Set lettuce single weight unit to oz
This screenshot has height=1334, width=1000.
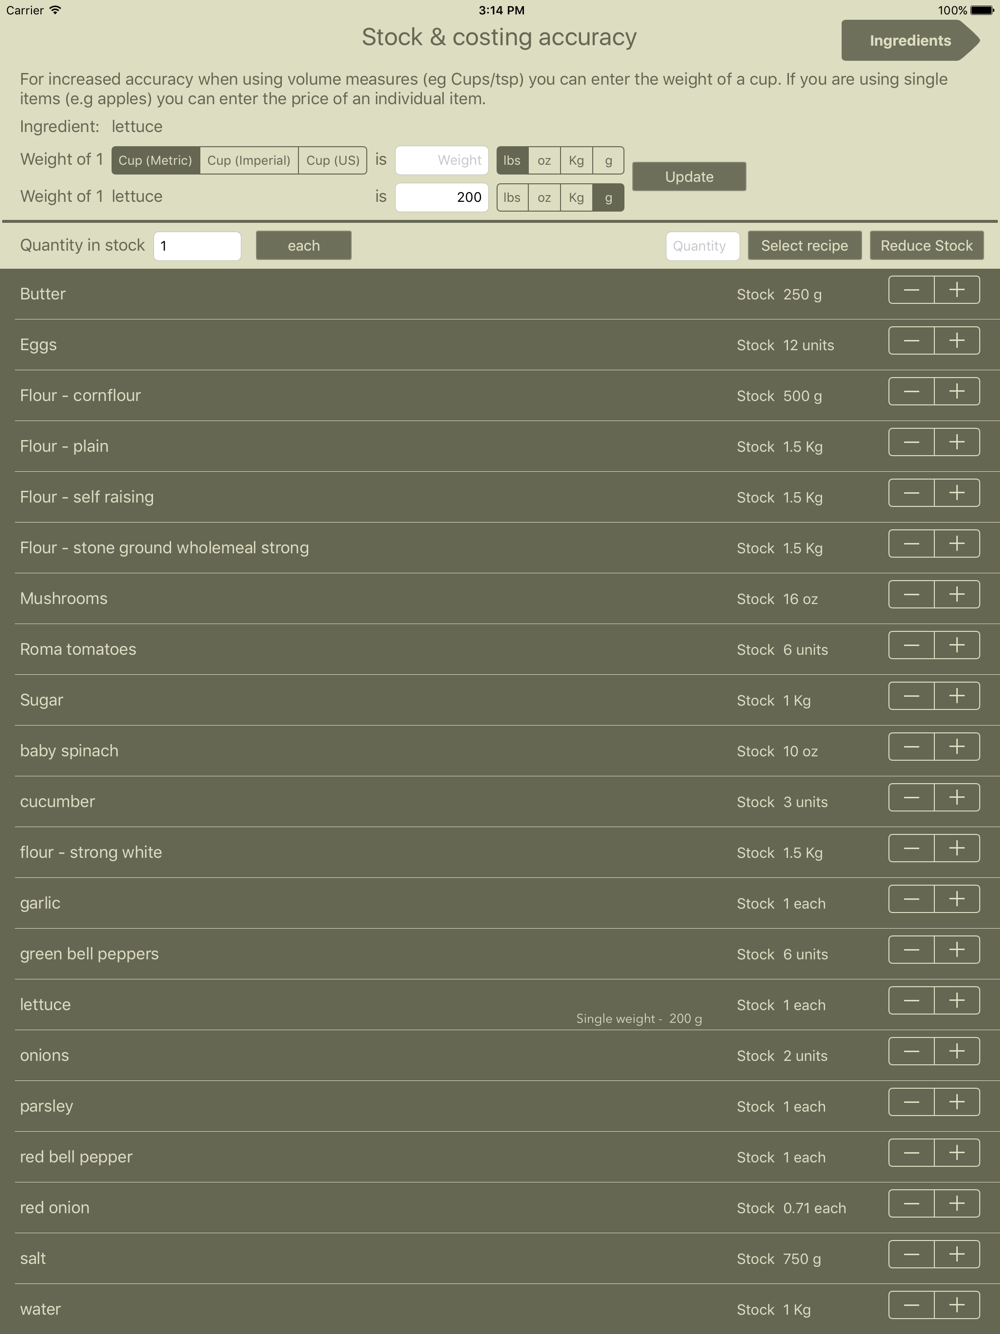544,197
